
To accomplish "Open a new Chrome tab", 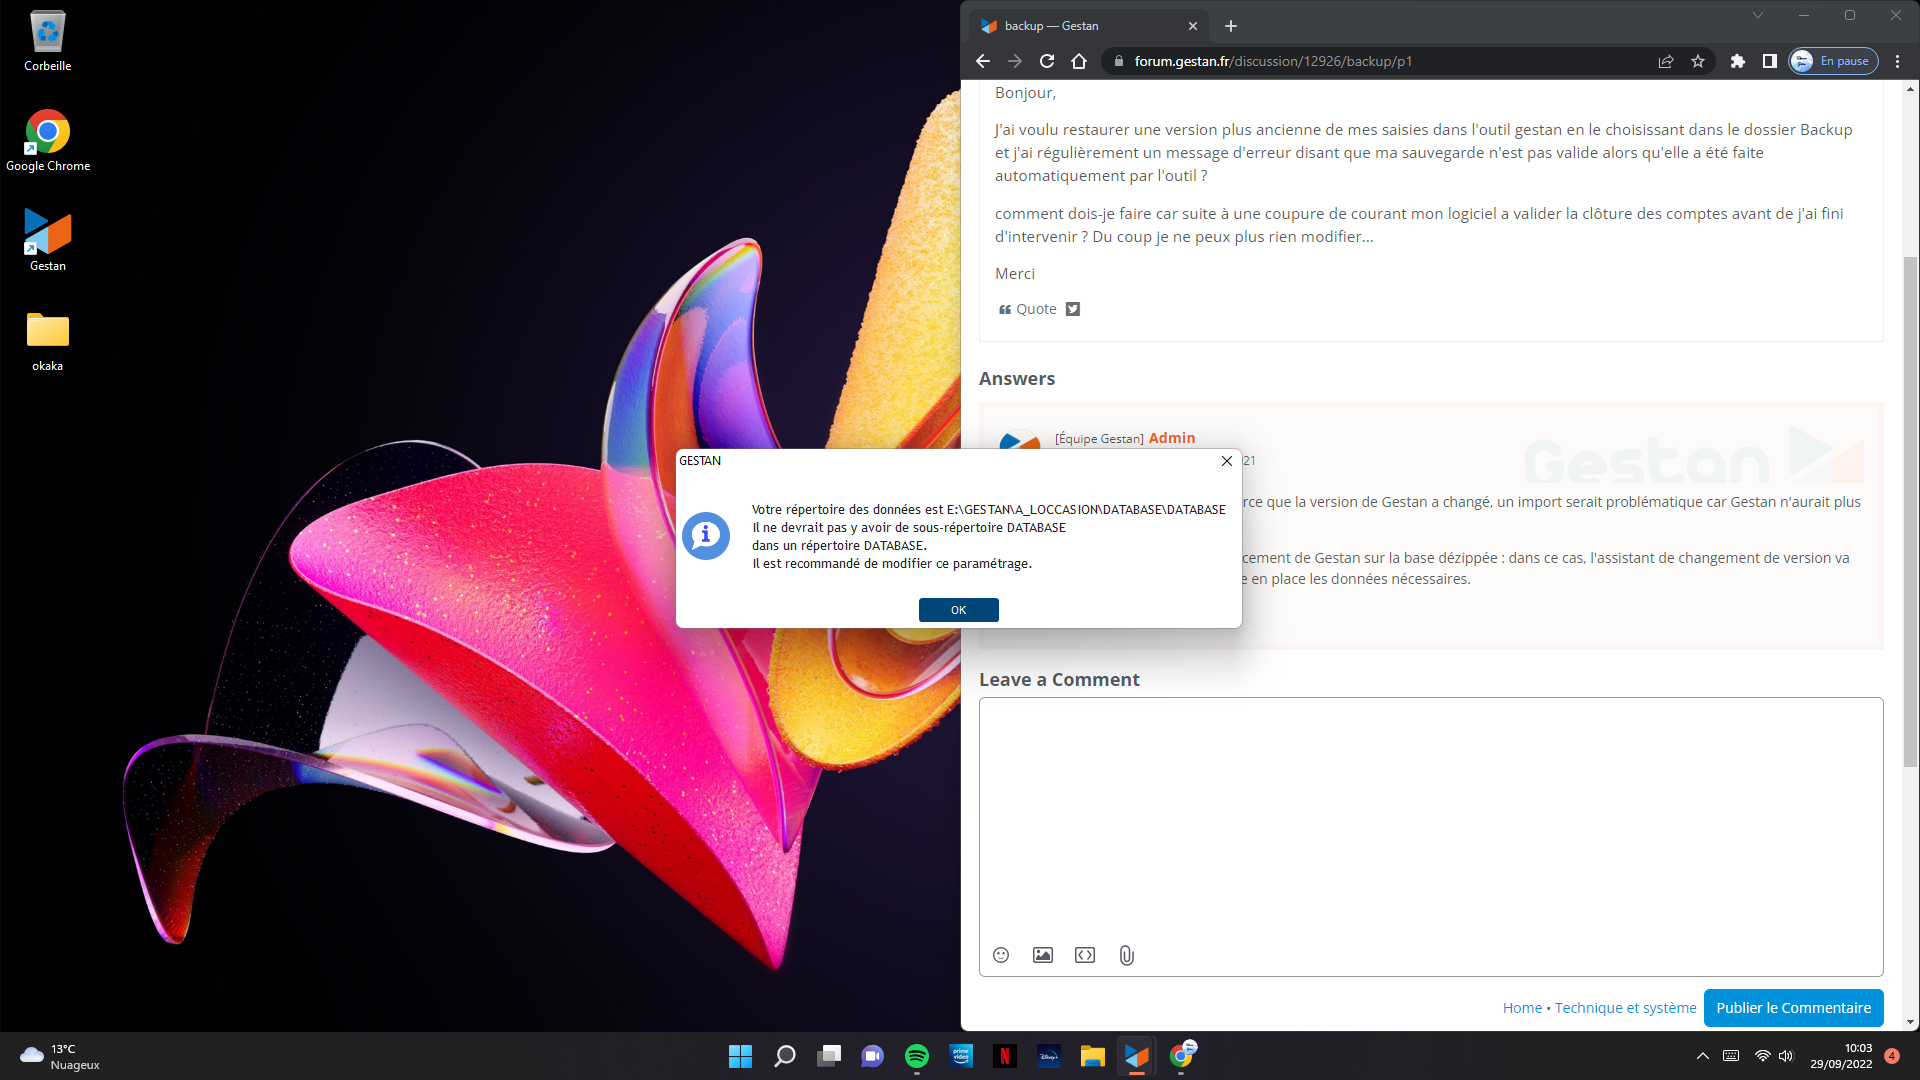I will coord(1231,26).
